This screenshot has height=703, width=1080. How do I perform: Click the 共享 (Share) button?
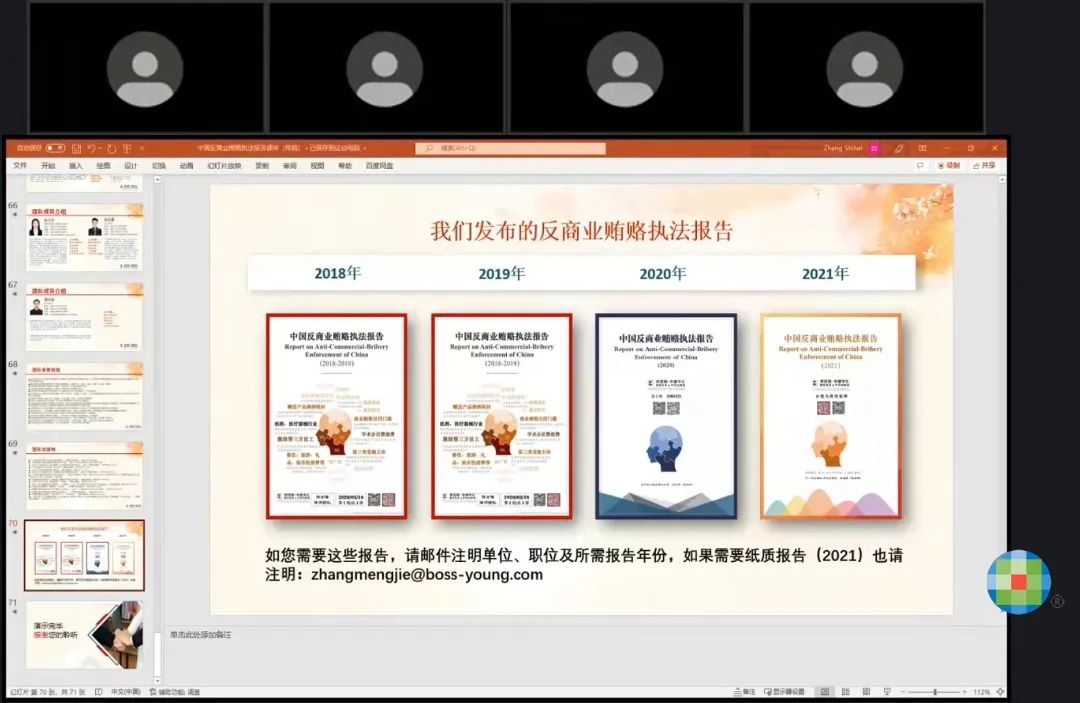coord(983,165)
